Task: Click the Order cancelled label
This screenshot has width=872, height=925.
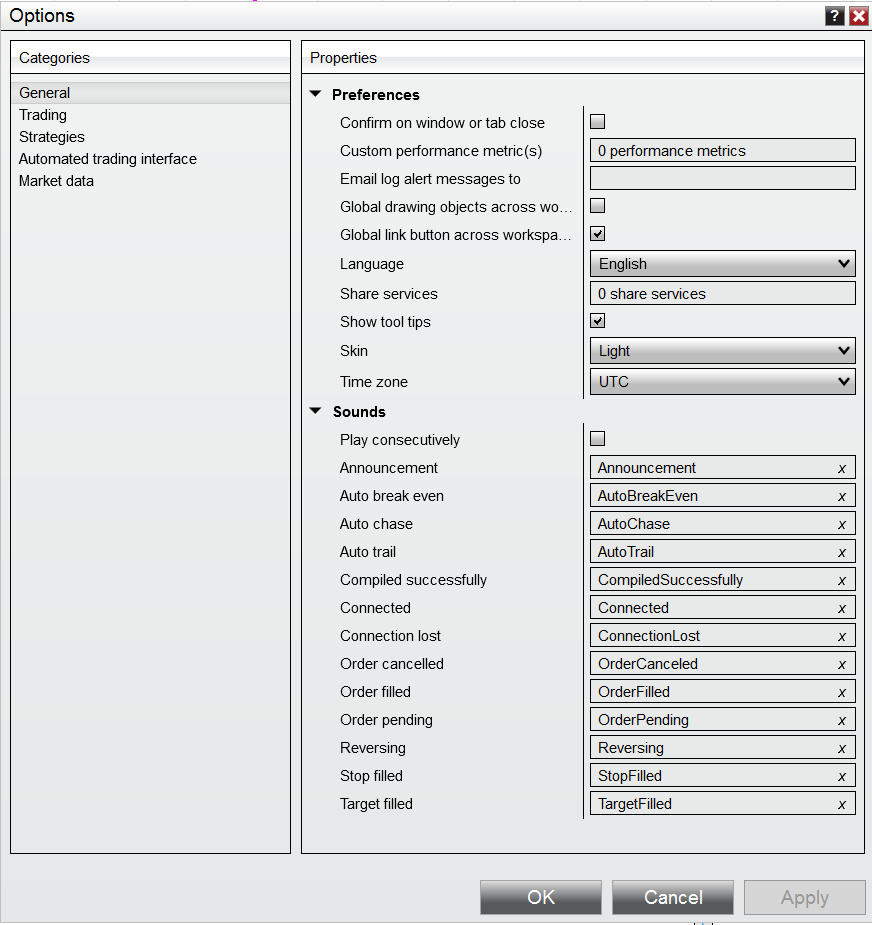Action: pos(392,664)
